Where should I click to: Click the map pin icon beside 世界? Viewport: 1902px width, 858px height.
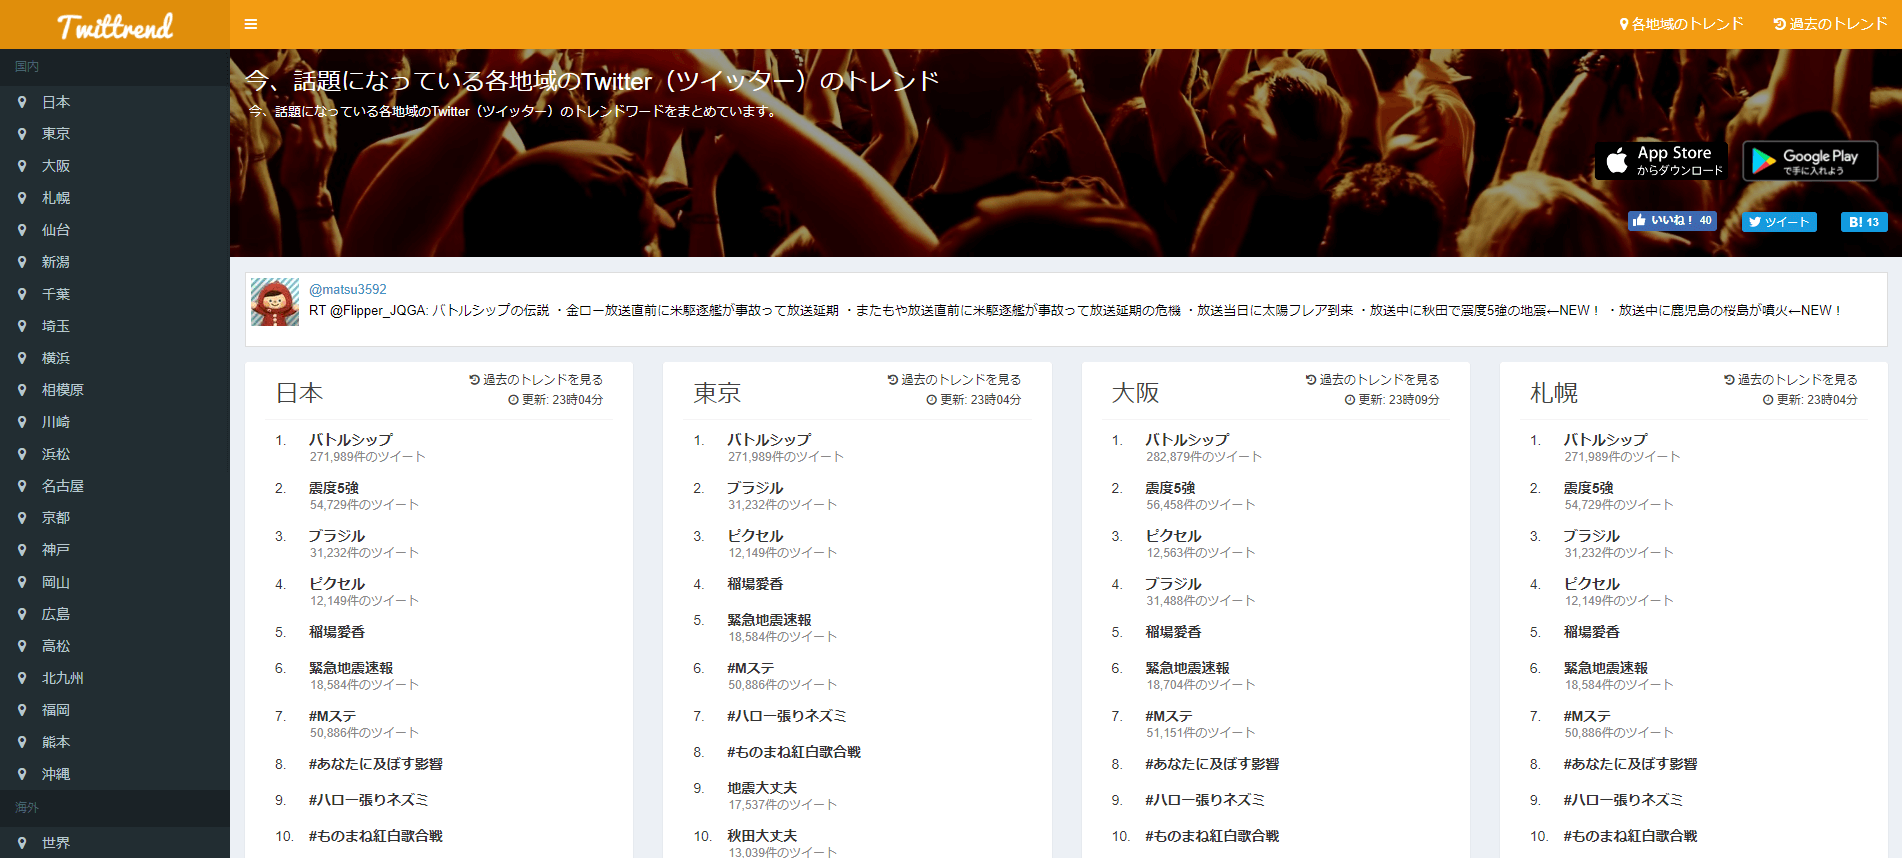pos(22,843)
